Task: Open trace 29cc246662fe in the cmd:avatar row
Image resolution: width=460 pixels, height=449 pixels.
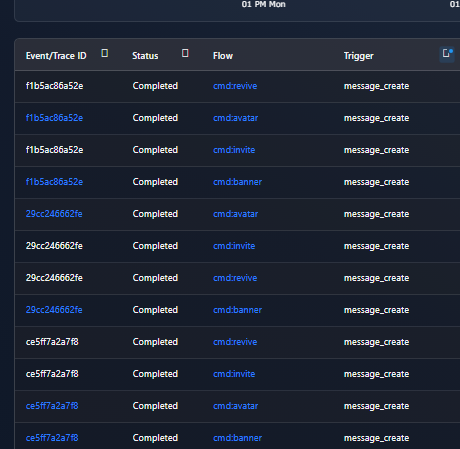Action: click(x=54, y=214)
